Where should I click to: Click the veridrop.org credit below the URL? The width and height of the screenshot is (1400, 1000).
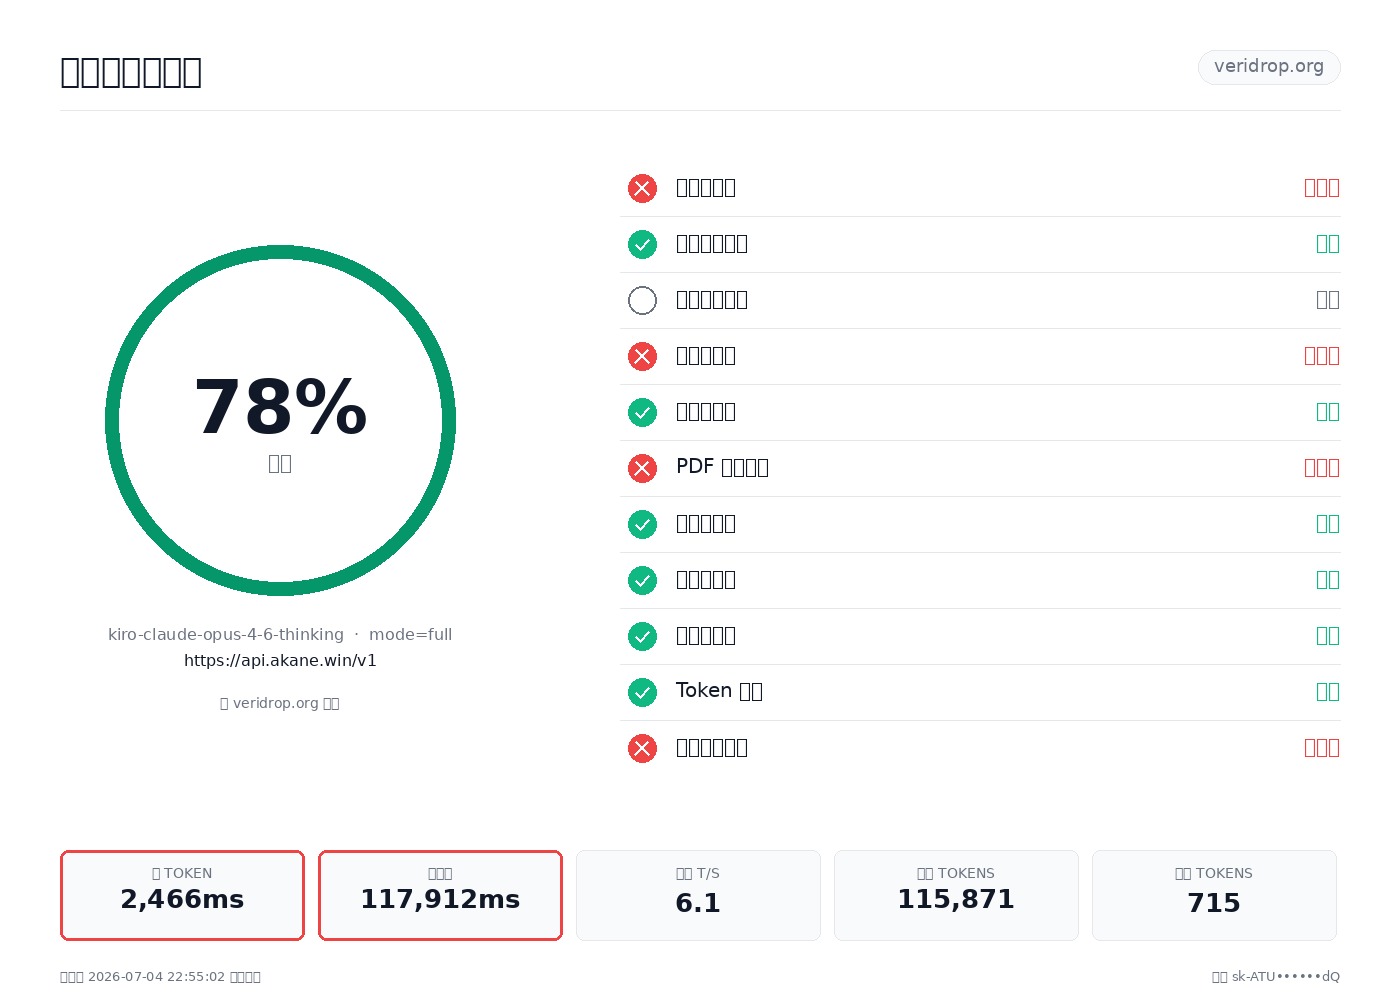pyautogui.click(x=280, y=703)
